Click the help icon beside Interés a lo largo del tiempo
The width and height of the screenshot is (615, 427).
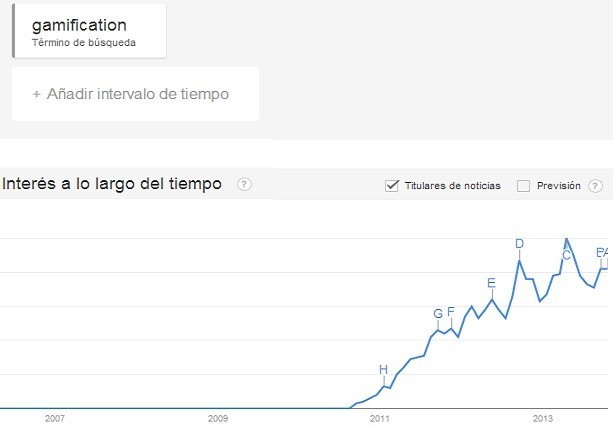tap(244, 184)
